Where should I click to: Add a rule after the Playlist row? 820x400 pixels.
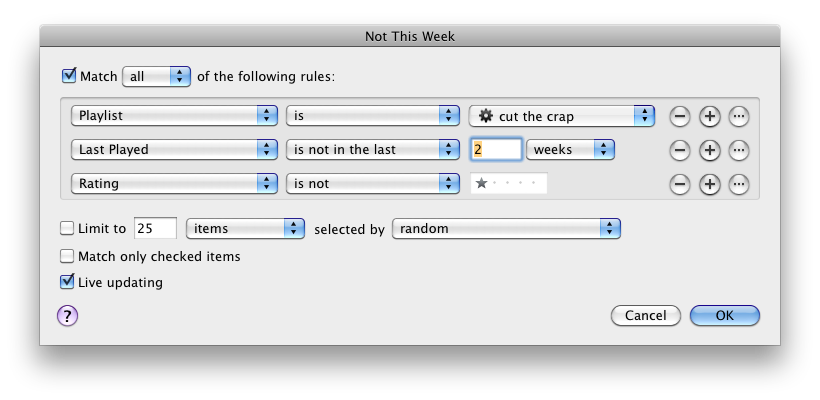(709, 117)
